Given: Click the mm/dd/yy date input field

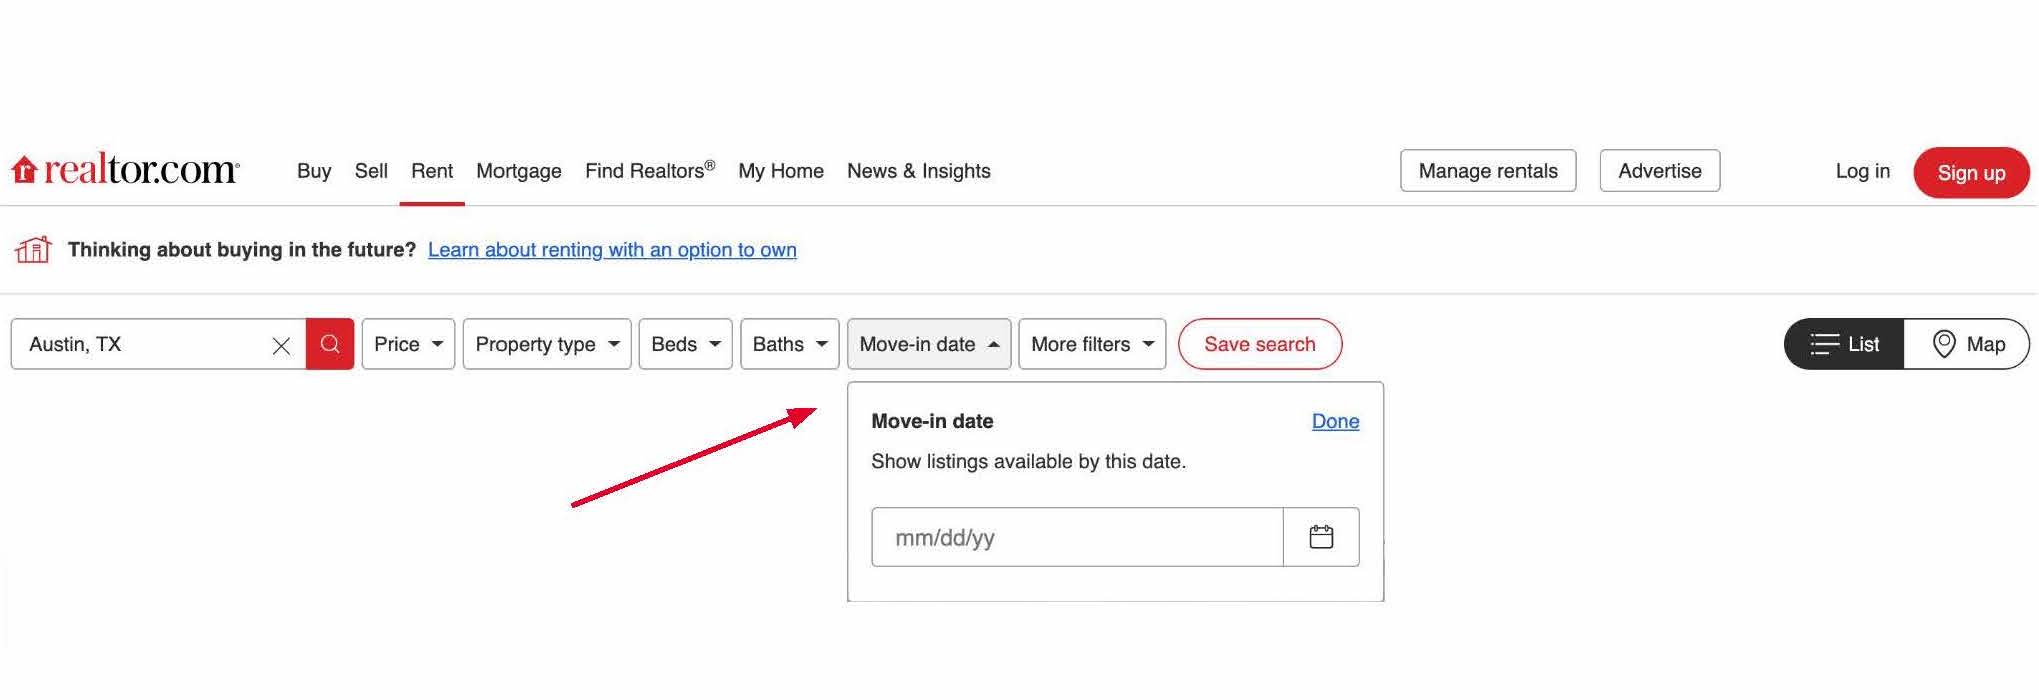Looking at the screenshot, I should pyautogui.click(x=1075, y=537).
